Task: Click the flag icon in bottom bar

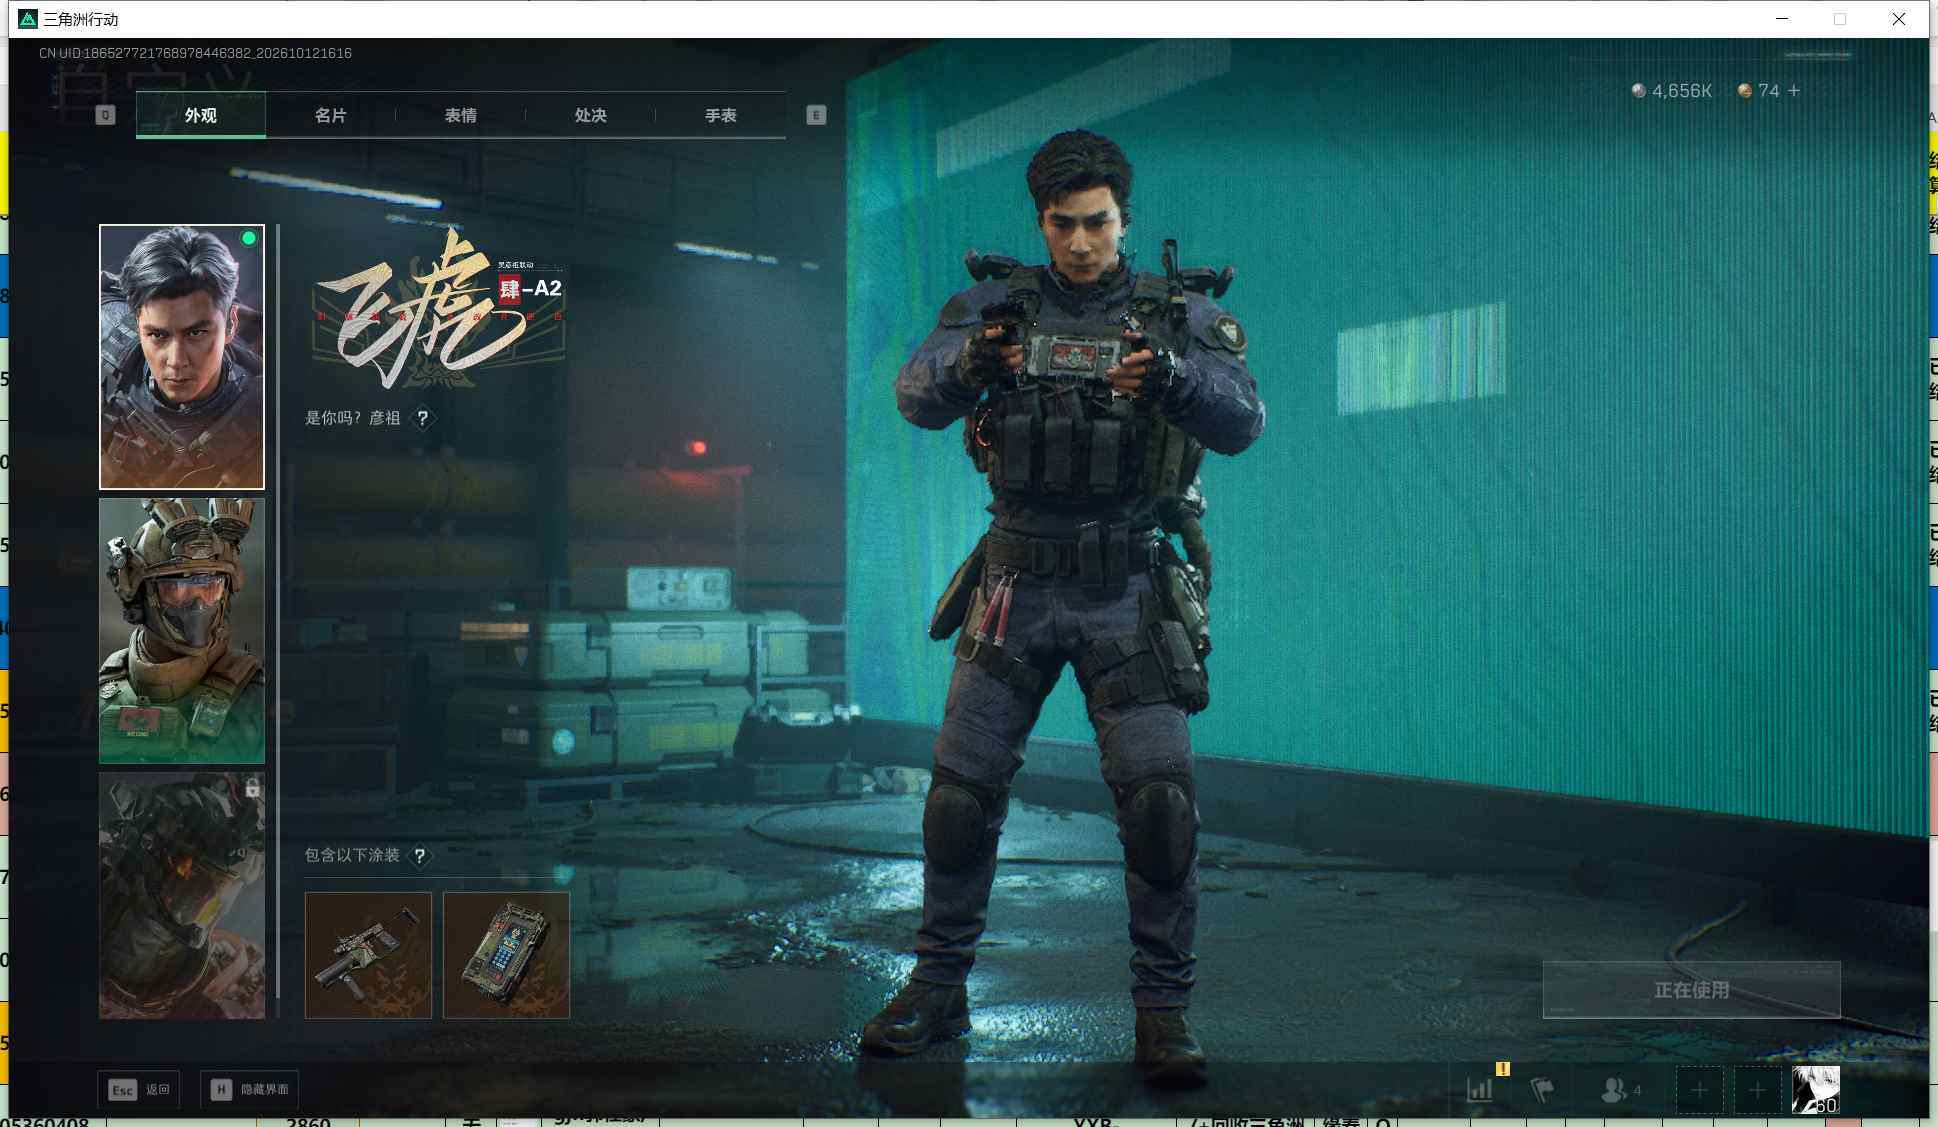Action: click(1543, 1089)
